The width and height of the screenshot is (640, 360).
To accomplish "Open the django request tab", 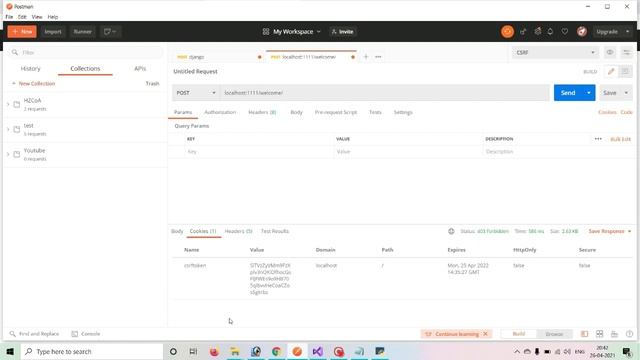I will tap(216, 57).
